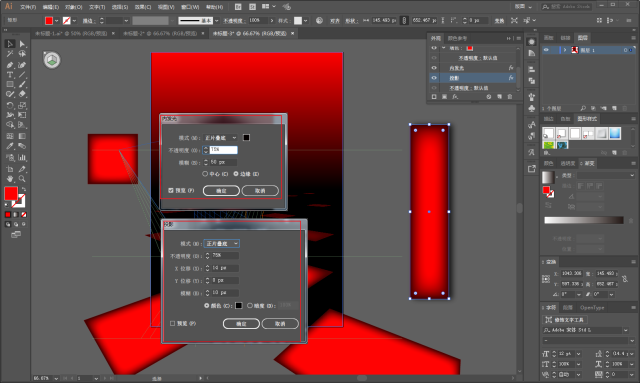Select the Selection tool (black arrow)
Image resolution: width=640 pixels, height=383 pixels.
pyautogui.click(x=10, y=44)
